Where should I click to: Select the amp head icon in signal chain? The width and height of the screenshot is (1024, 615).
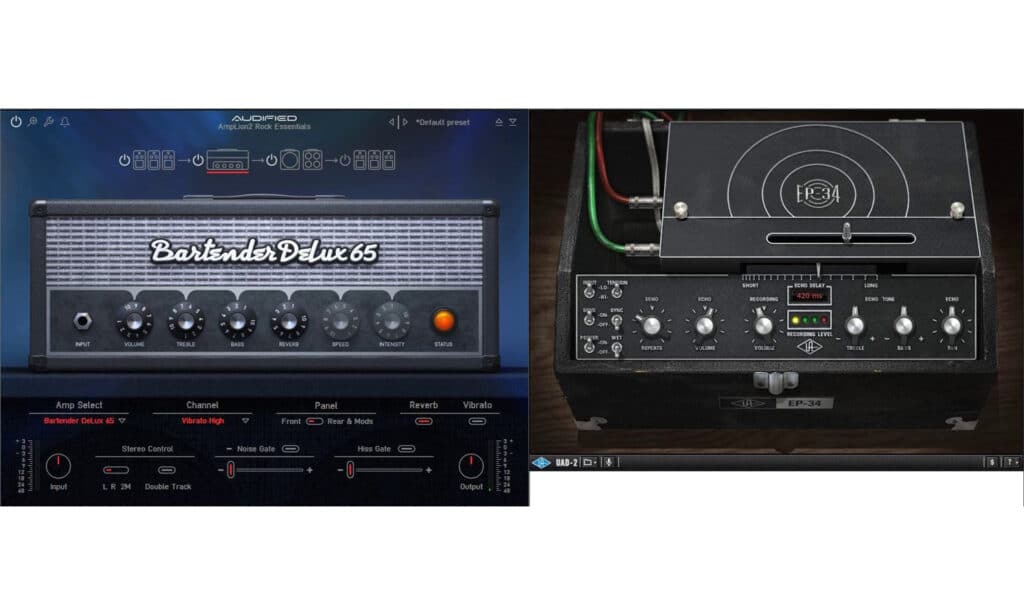click(227, 161)
